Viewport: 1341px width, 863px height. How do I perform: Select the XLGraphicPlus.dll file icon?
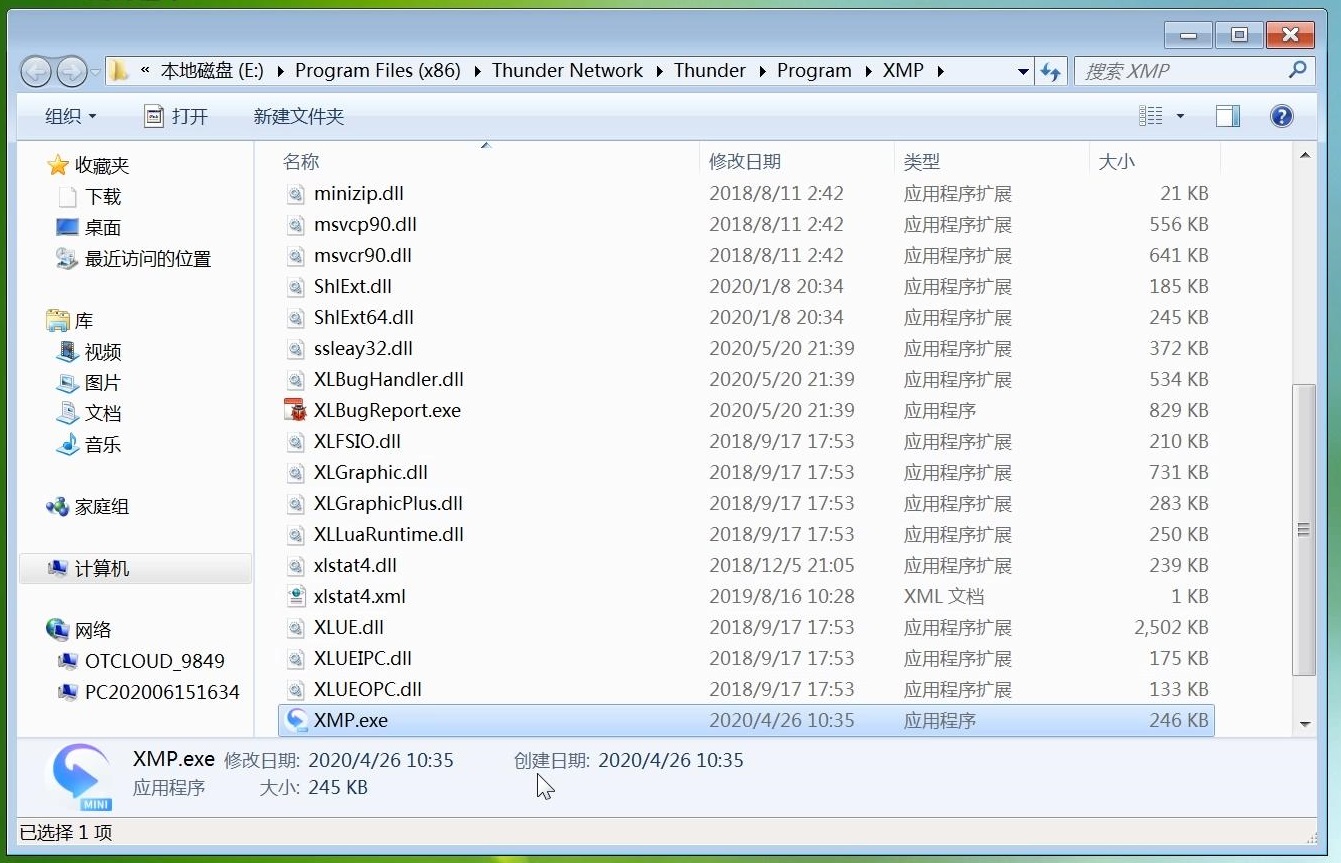pos(296,504)
